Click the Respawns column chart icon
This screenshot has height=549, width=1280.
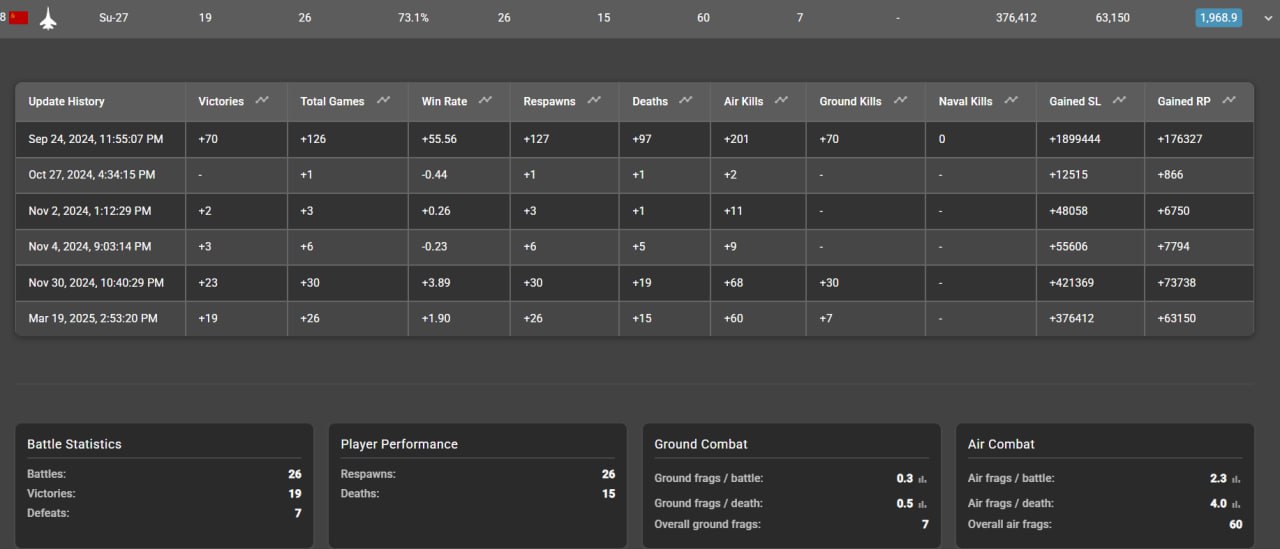[595, 100]
